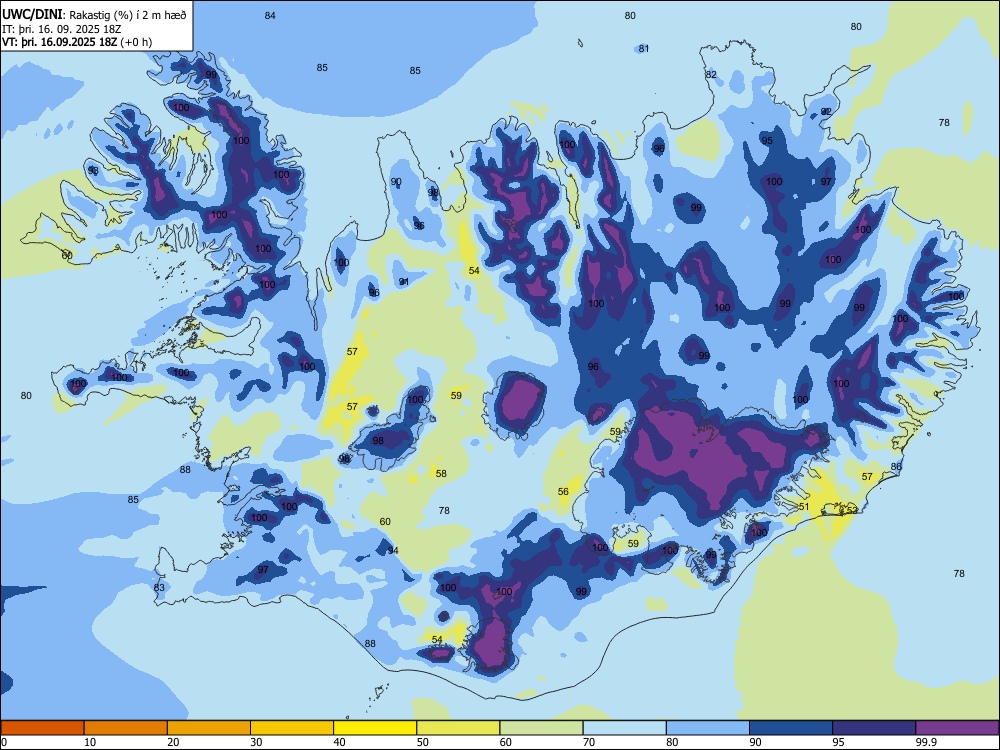Screen dimensions: 1000x750
Task: Select the medium blue 80–90 legend swatch
Action: 708,728
